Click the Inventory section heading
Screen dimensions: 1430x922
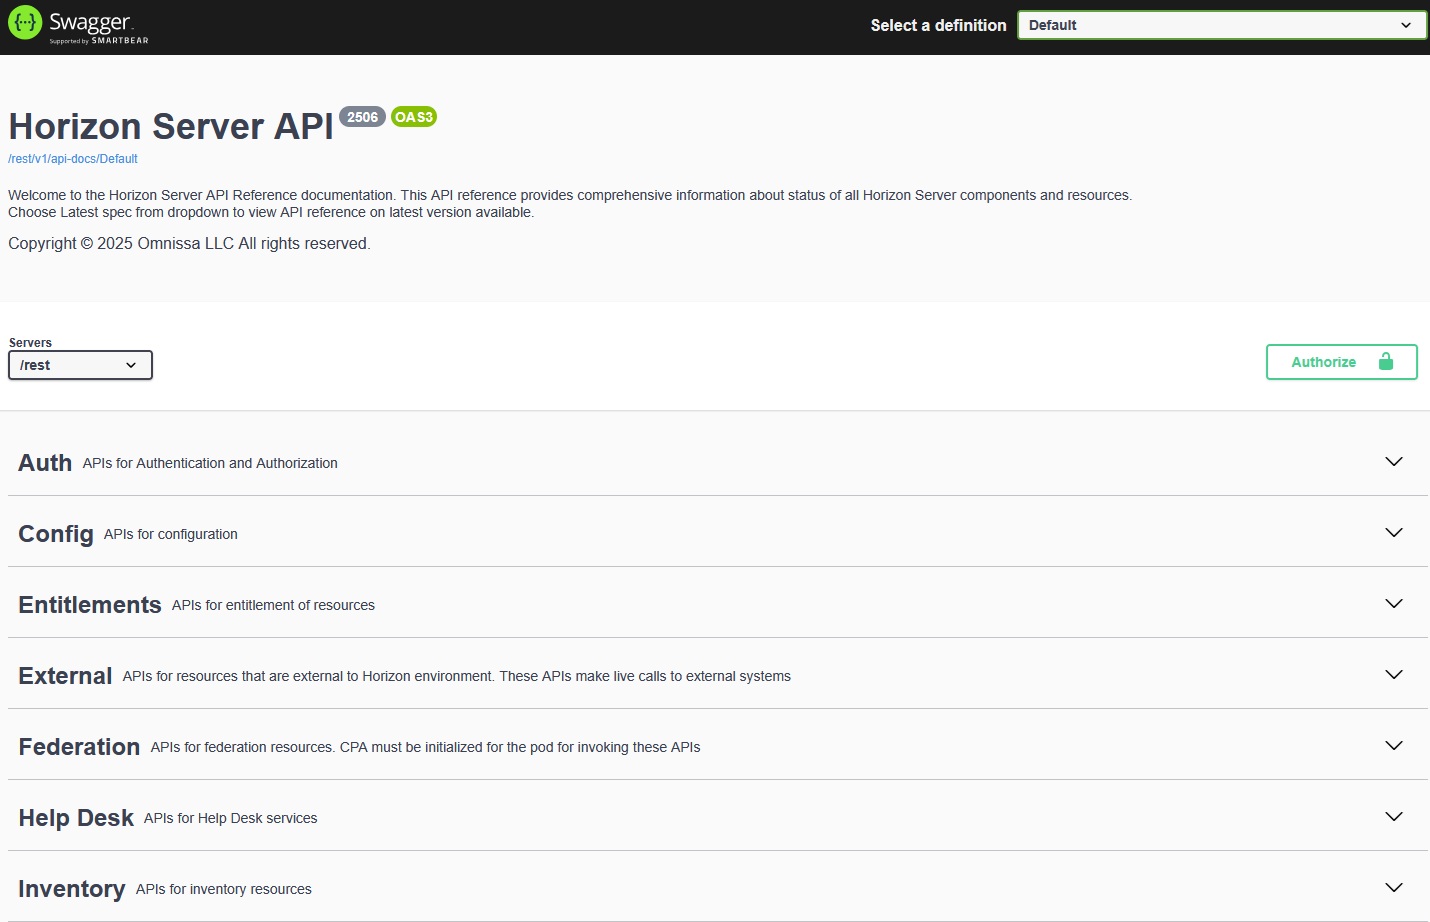[72, 889]
